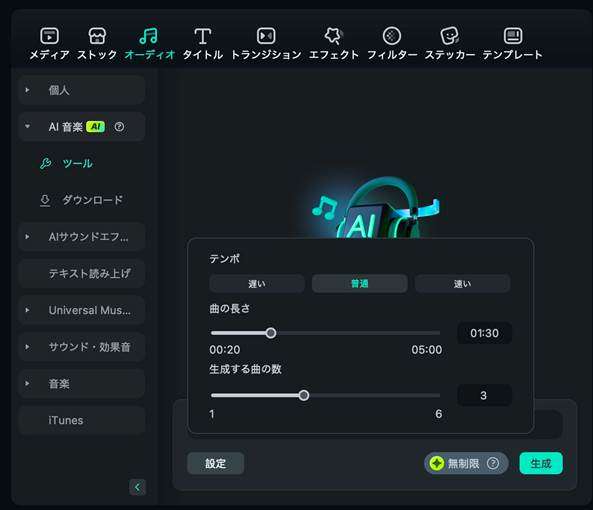Expand the Universal Mus... category arrow

[27, 310]
